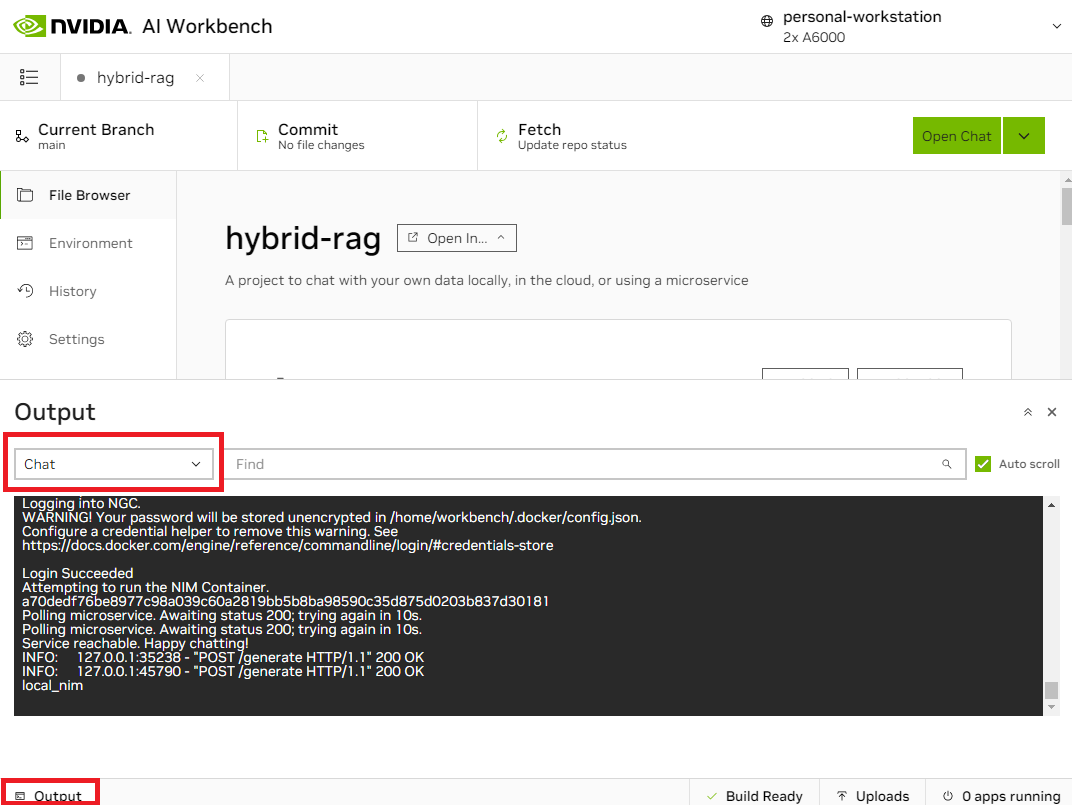
Task: Click the magnifier search icon in Find
Action: pyautogui.click(x=947, y=464)
